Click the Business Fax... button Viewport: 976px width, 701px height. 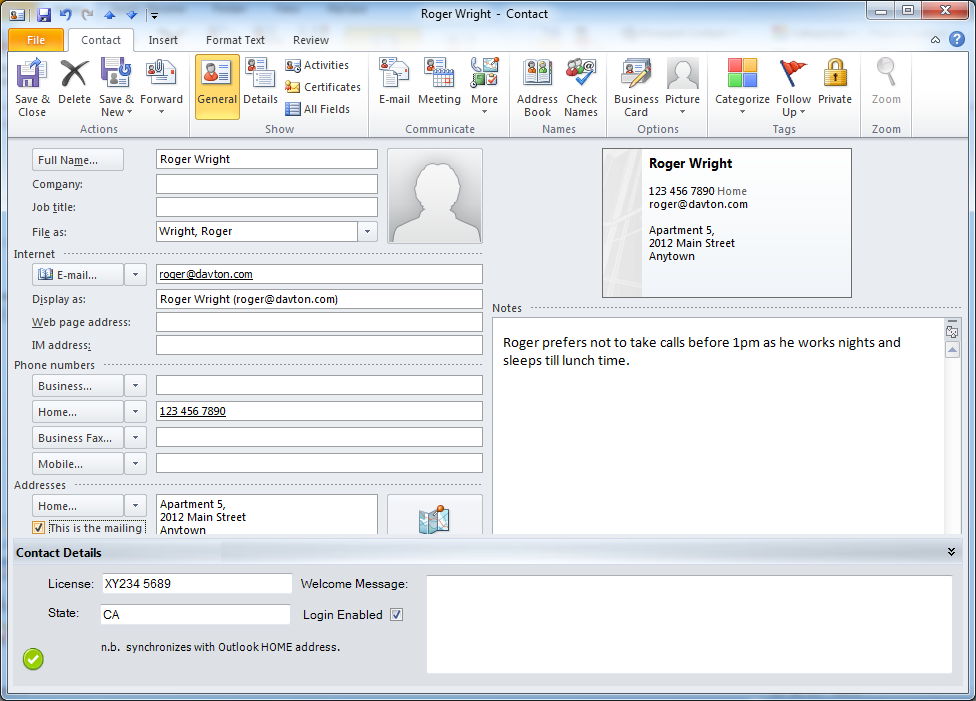78,438
